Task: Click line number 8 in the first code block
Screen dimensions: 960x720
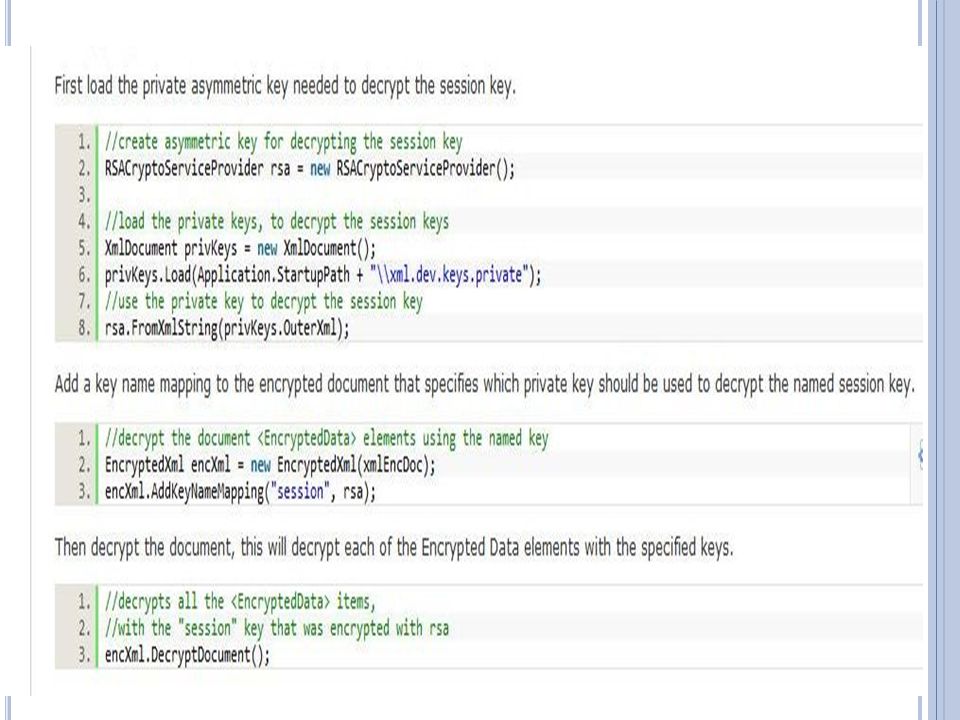Action: click(x=84, y=328)
